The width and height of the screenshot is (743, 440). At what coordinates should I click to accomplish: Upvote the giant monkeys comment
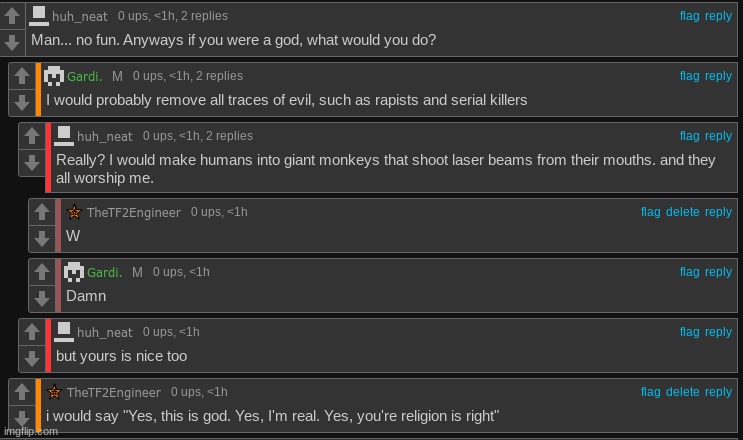point(32,136)
